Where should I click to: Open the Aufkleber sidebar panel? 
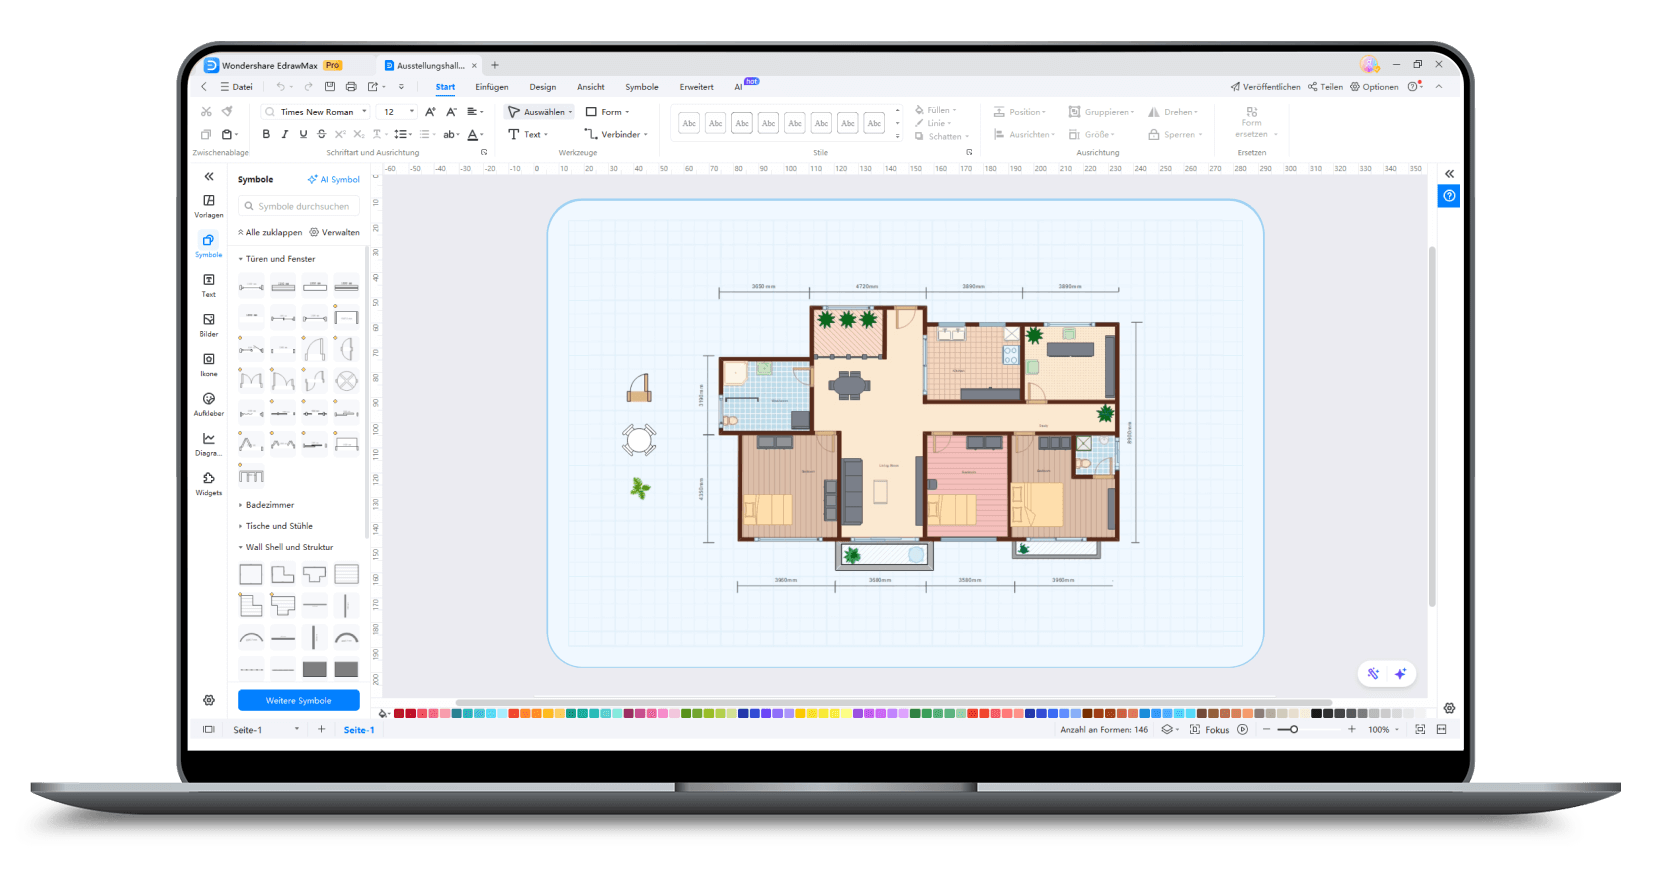click(209, 403)
